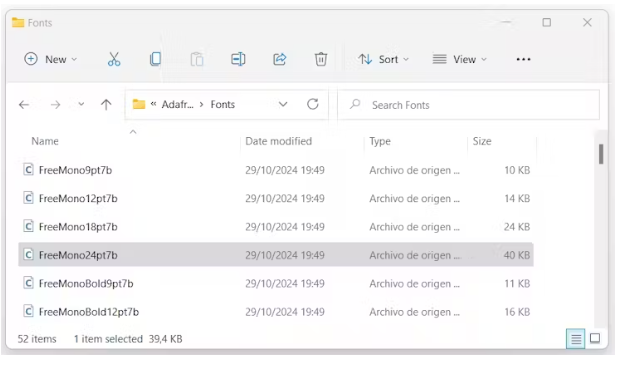Open the New item dropdown
This screenshot has width=631, height=367.
tap(51, 59)
